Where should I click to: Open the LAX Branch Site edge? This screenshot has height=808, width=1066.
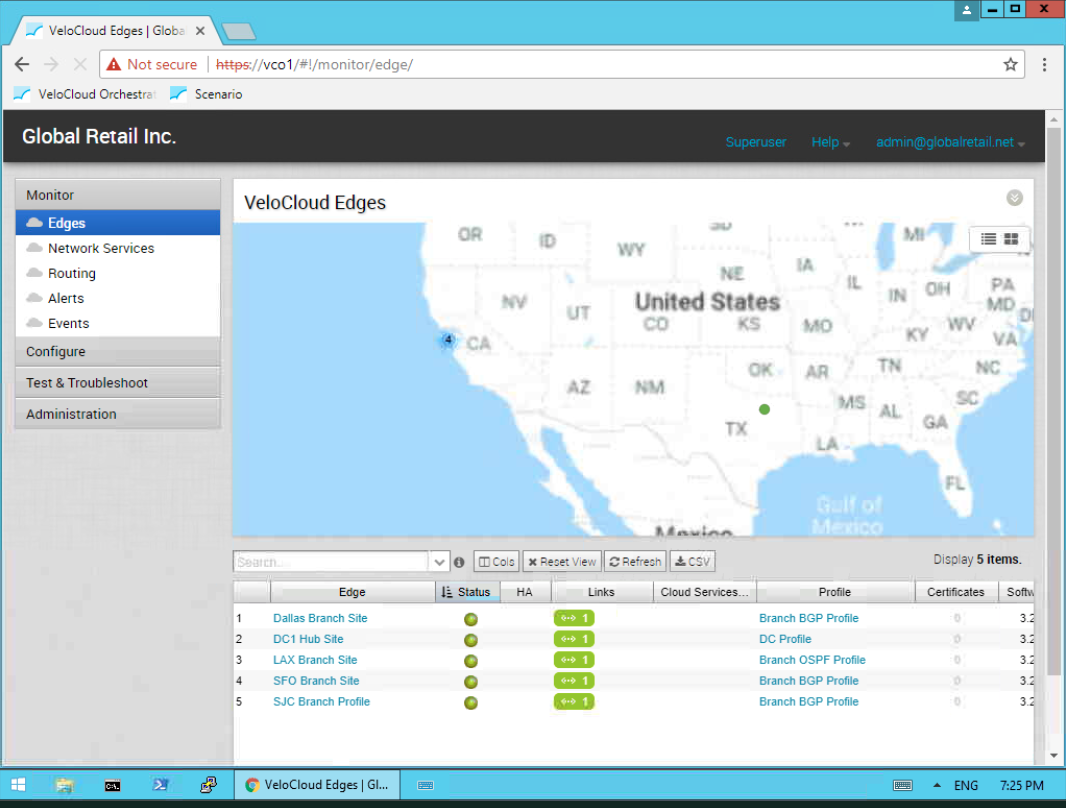[x=315, y=660]
